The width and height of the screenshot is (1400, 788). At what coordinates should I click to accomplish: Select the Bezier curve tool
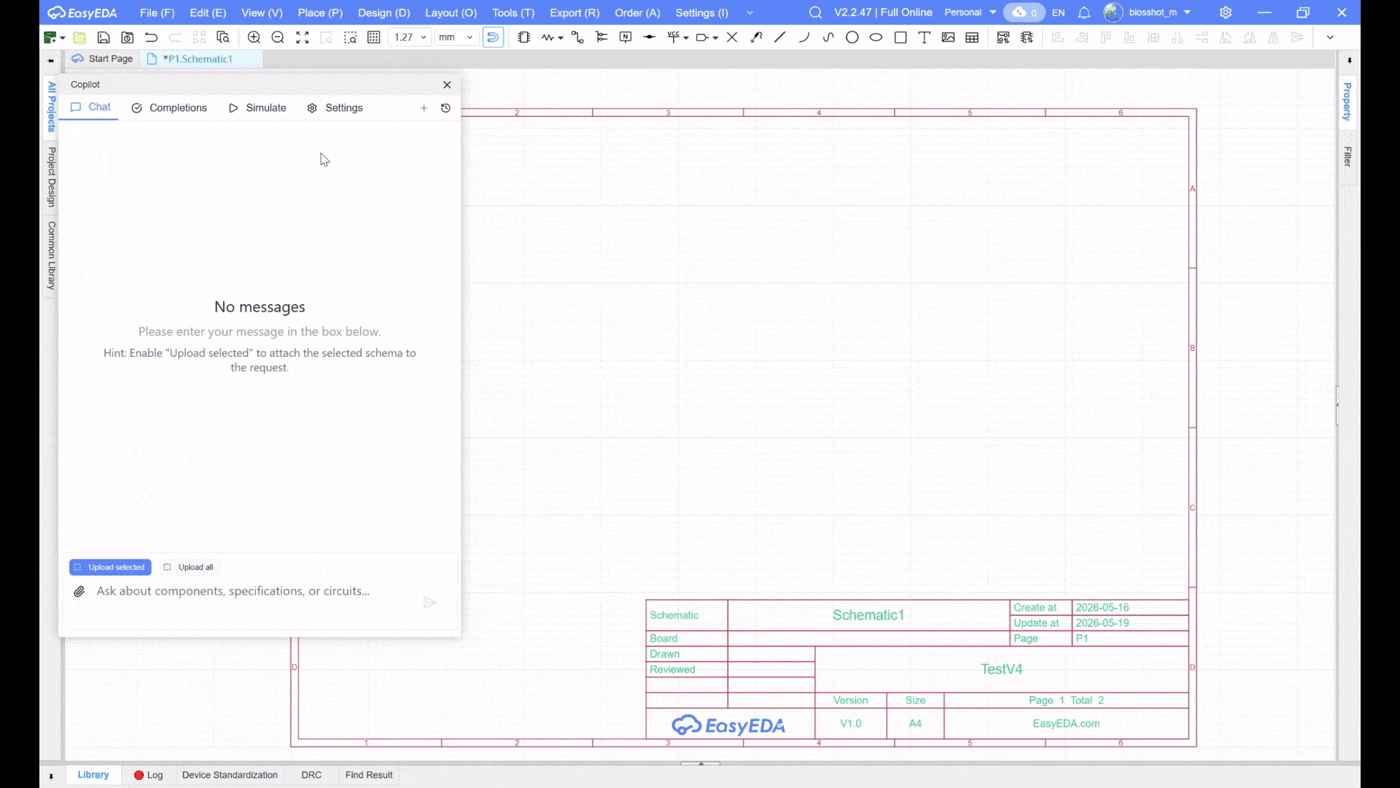click(x=828, y=37)
